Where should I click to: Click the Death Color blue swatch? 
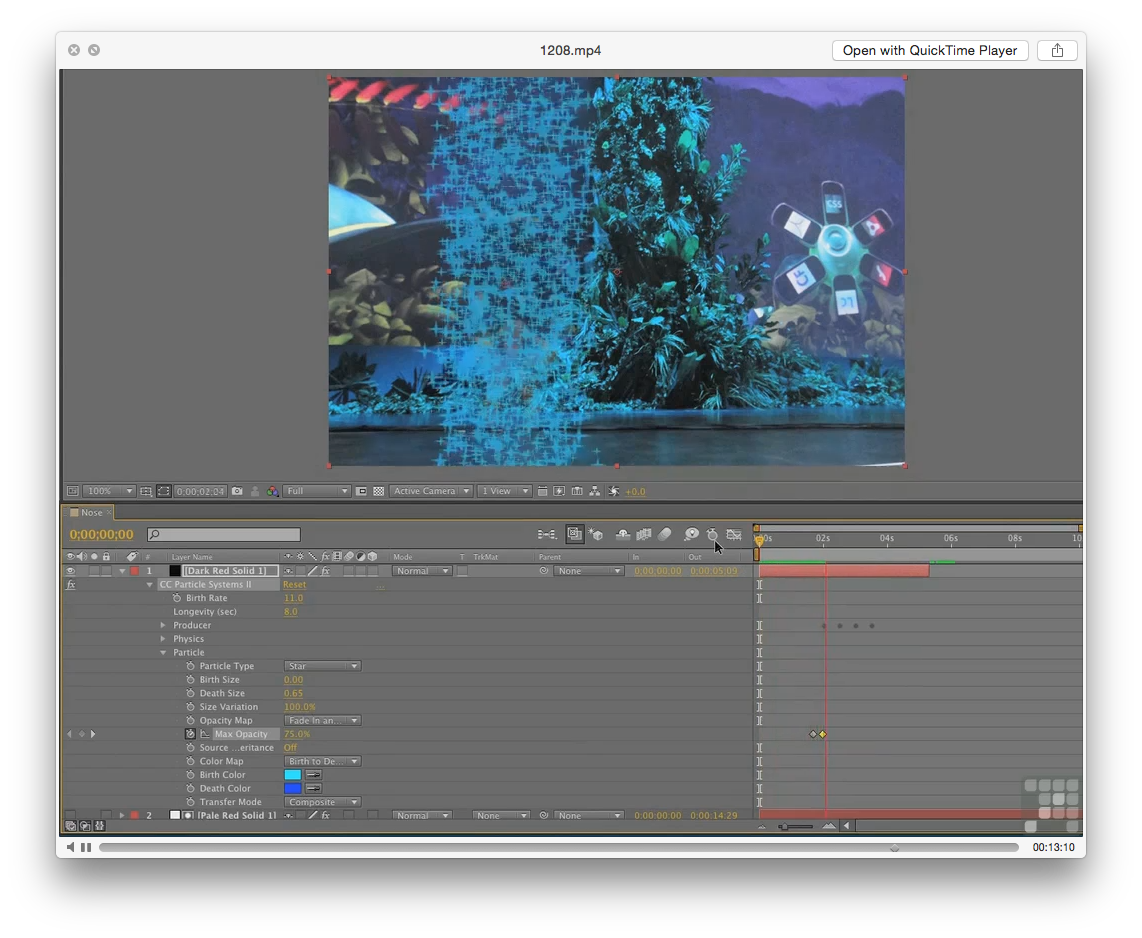(x=293, y=789)
